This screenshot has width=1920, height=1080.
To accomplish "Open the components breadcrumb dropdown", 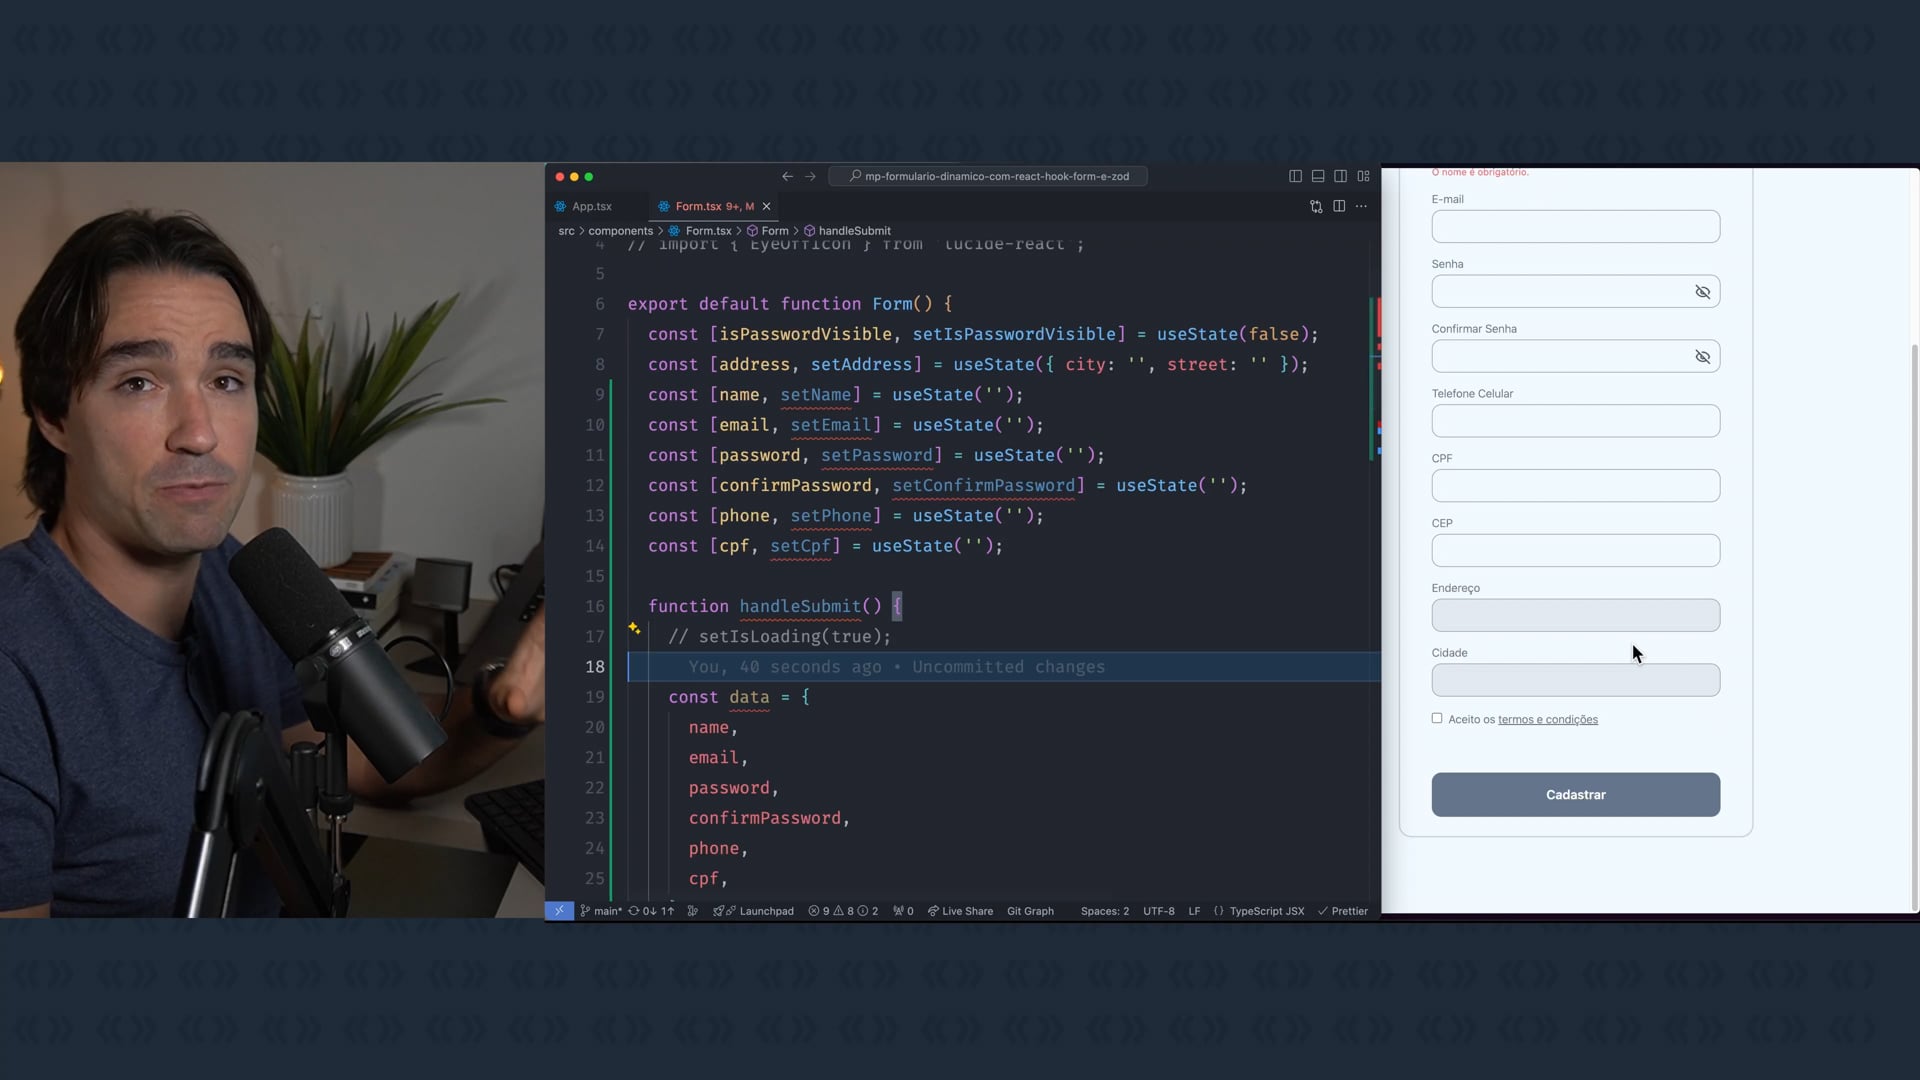I will (620, 231).
